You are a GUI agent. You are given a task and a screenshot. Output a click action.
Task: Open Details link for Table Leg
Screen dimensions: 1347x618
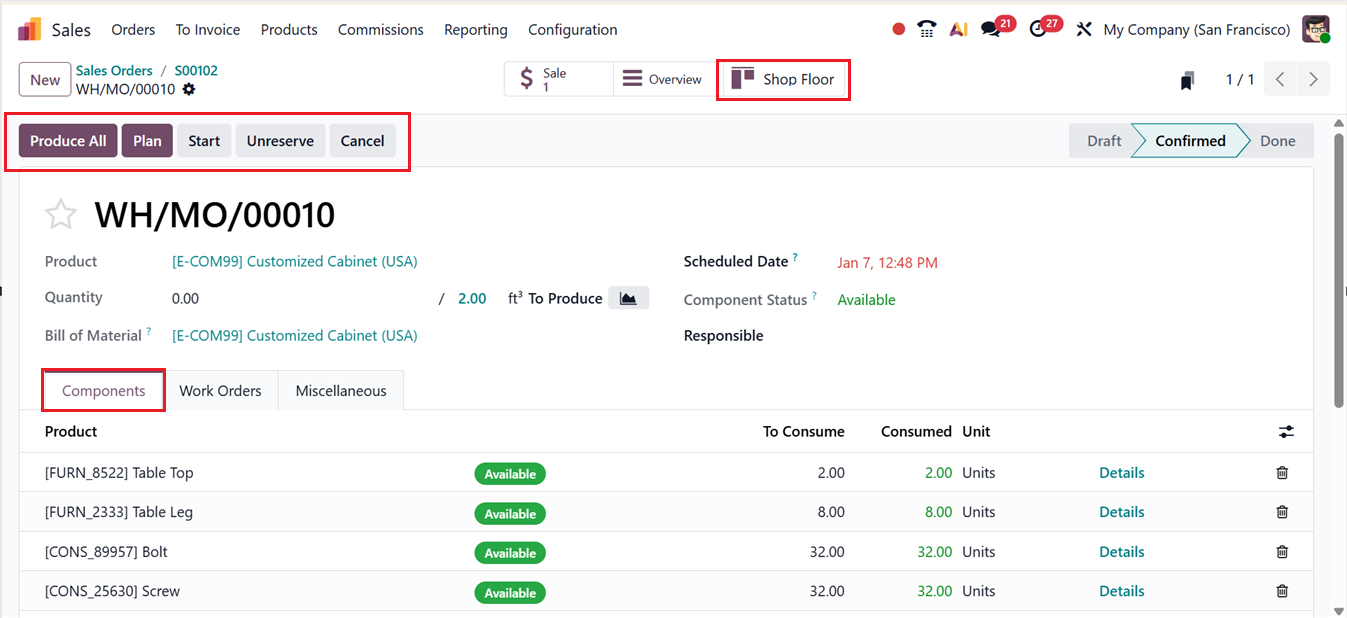click(x=1121, y=512)
